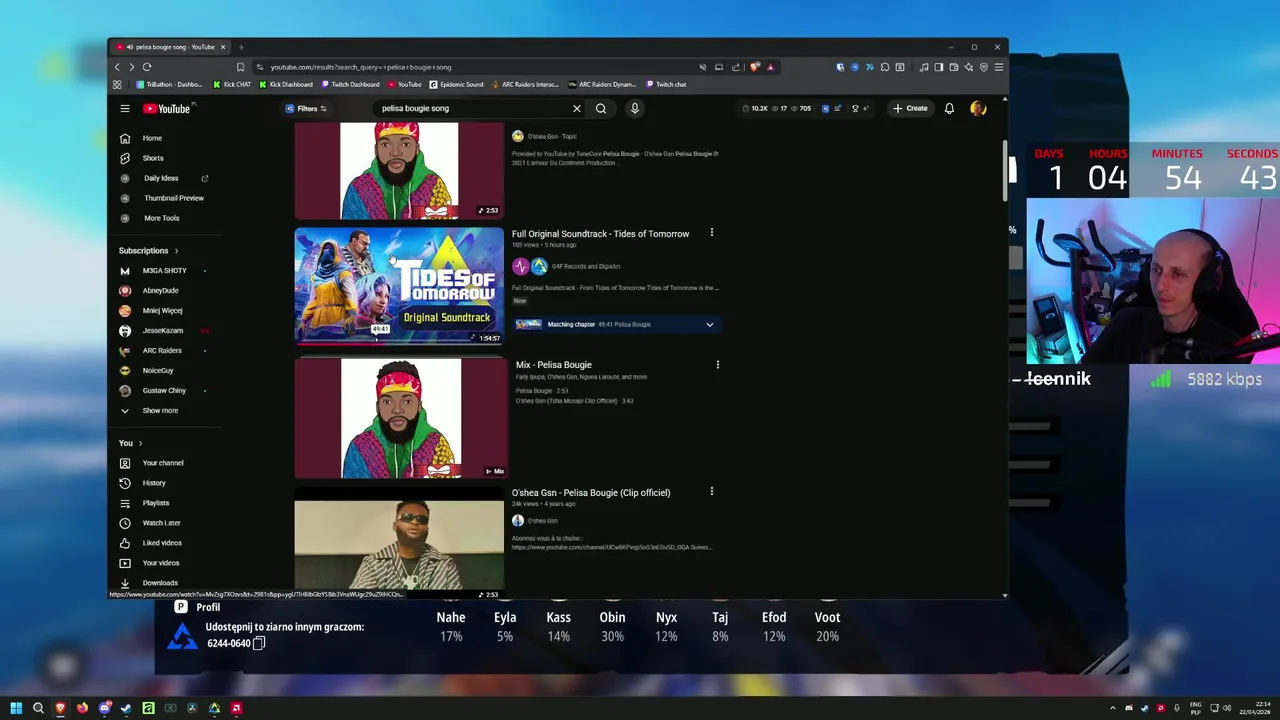Open Watch Later in the sidebar

point(162,523)
